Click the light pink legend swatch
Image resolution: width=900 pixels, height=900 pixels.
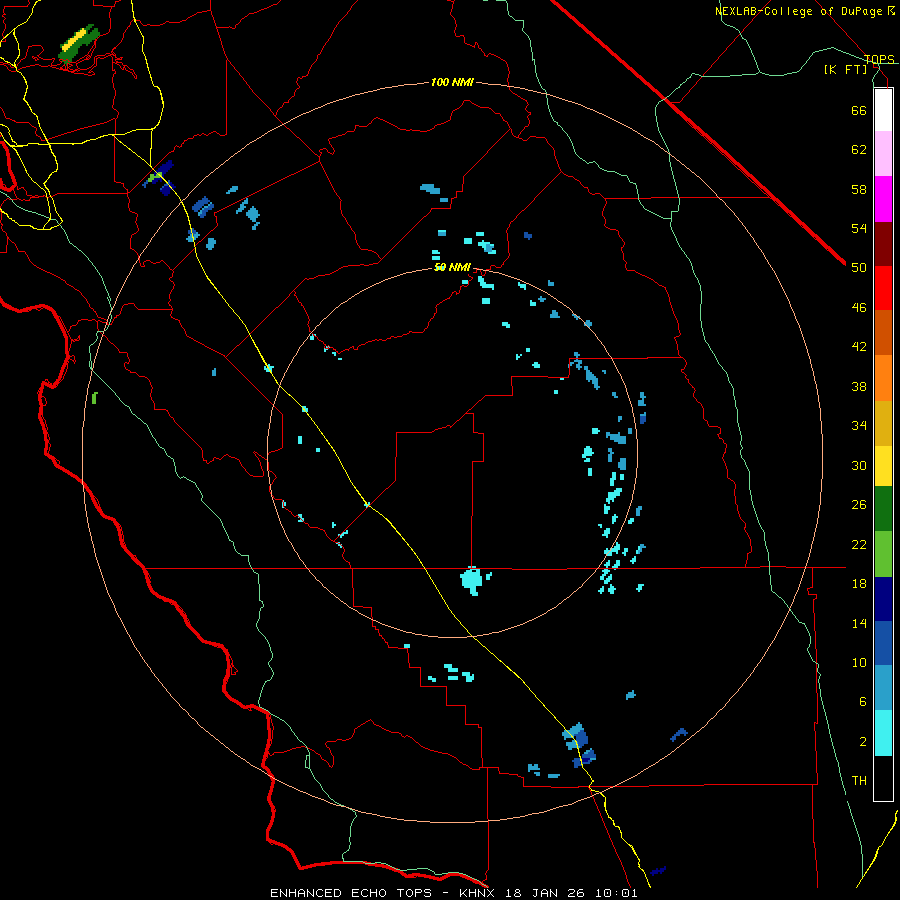(x=883, y=153)
